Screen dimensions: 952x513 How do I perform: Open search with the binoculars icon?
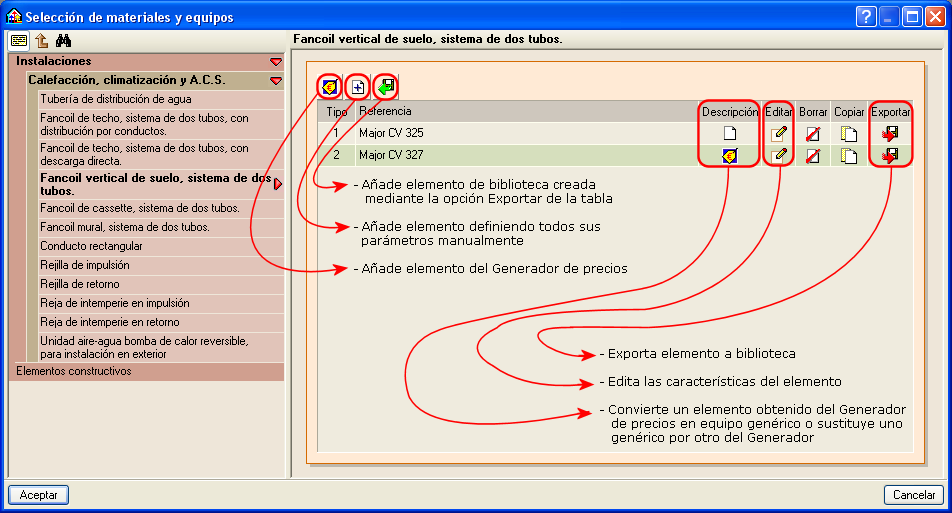click(63, 41)
